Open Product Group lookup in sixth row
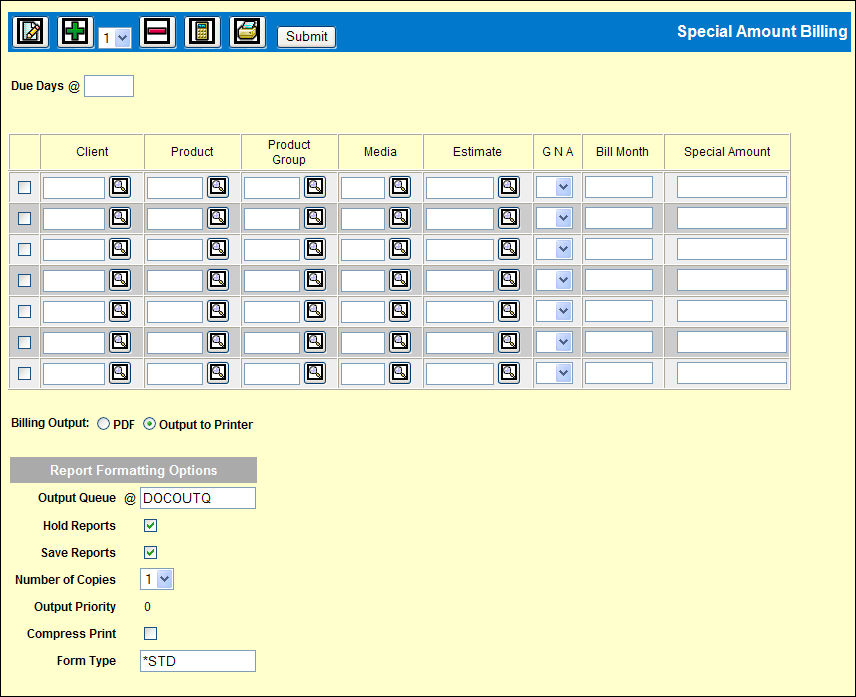This screenshot has height=697, width=856. tap(315, 342)
